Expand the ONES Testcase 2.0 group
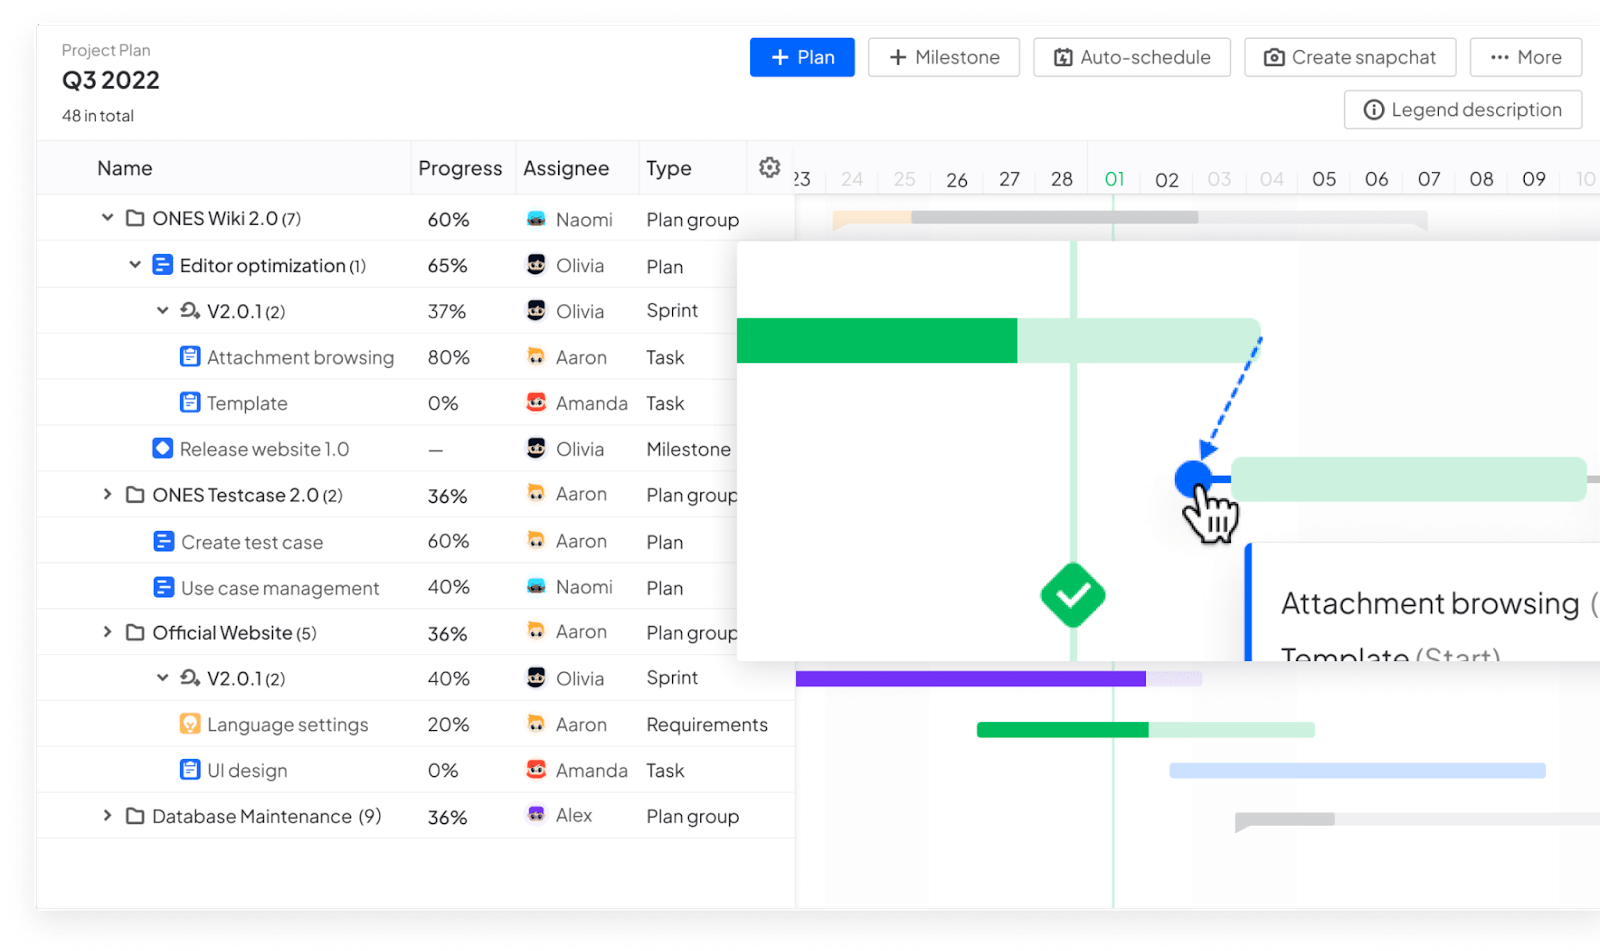Viewport: 1600px width, 951px height. pyautogui.click(x=107, y=494)
